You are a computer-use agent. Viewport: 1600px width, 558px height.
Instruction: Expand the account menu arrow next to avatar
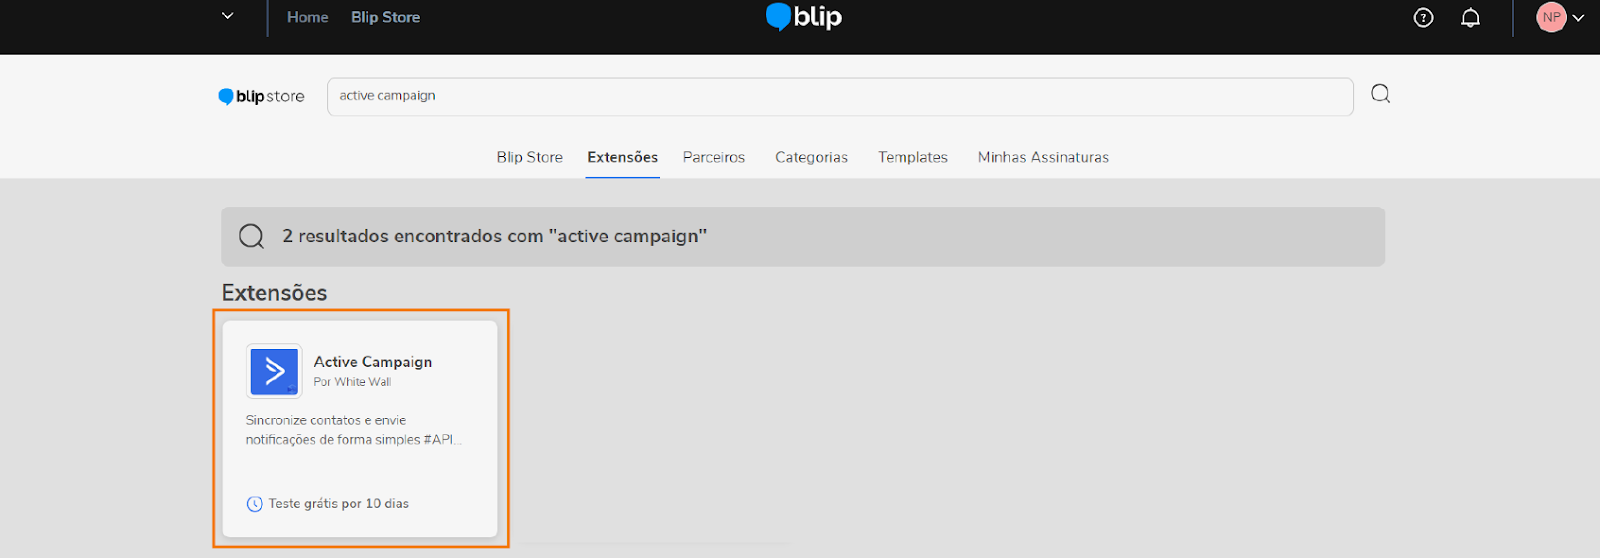tap(1579, 18)
